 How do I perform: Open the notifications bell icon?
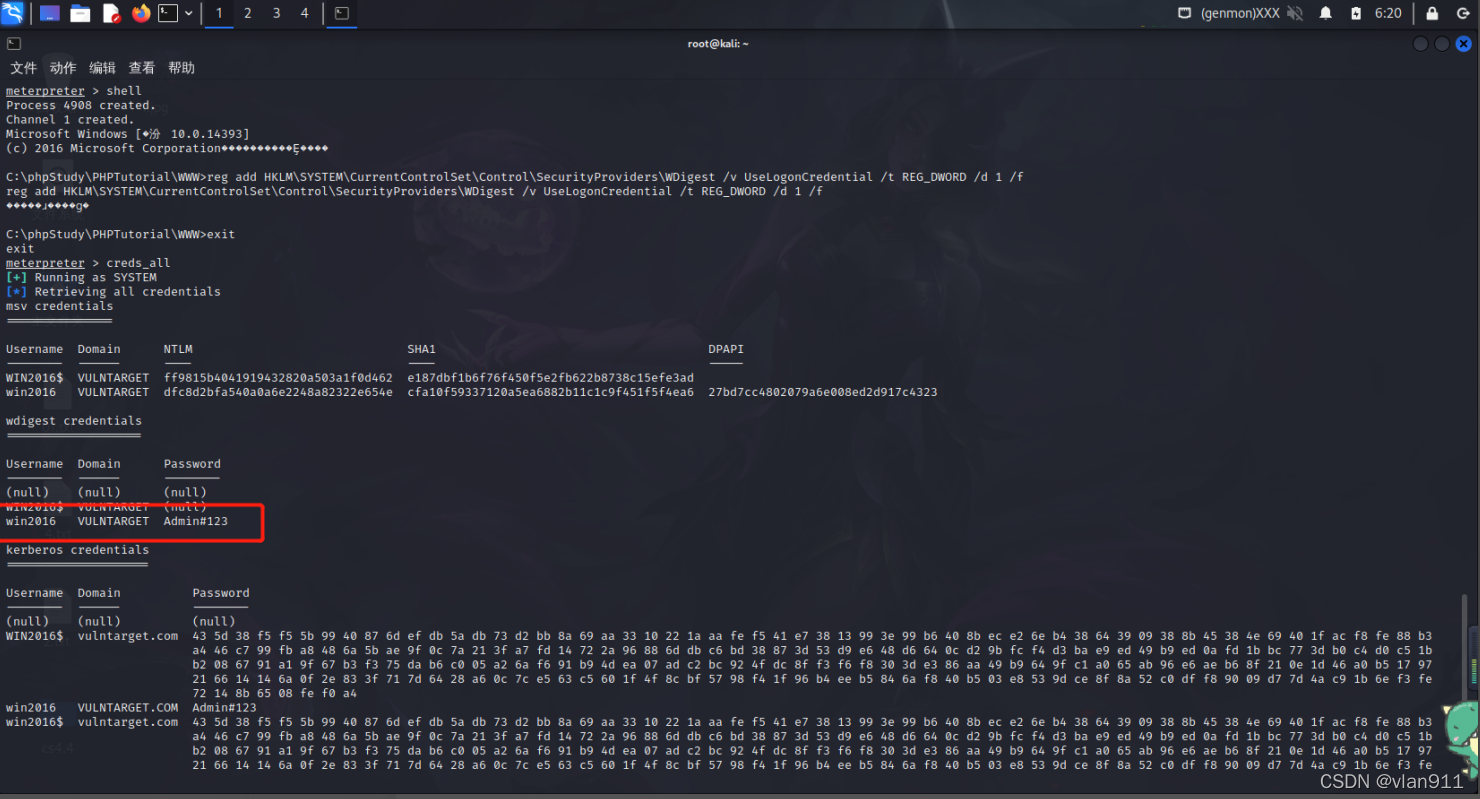[x=1326, y=14]
